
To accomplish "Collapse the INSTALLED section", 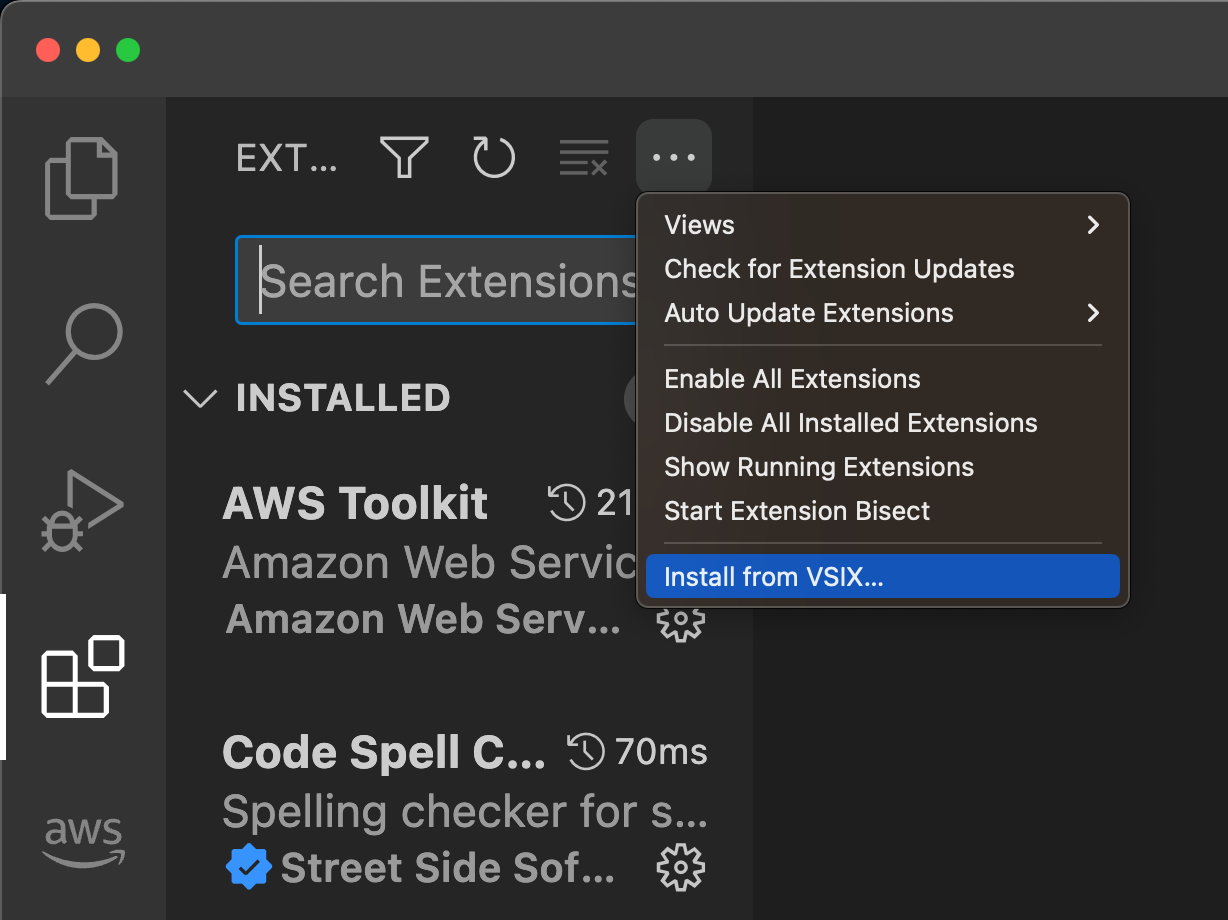I will 201,399.
